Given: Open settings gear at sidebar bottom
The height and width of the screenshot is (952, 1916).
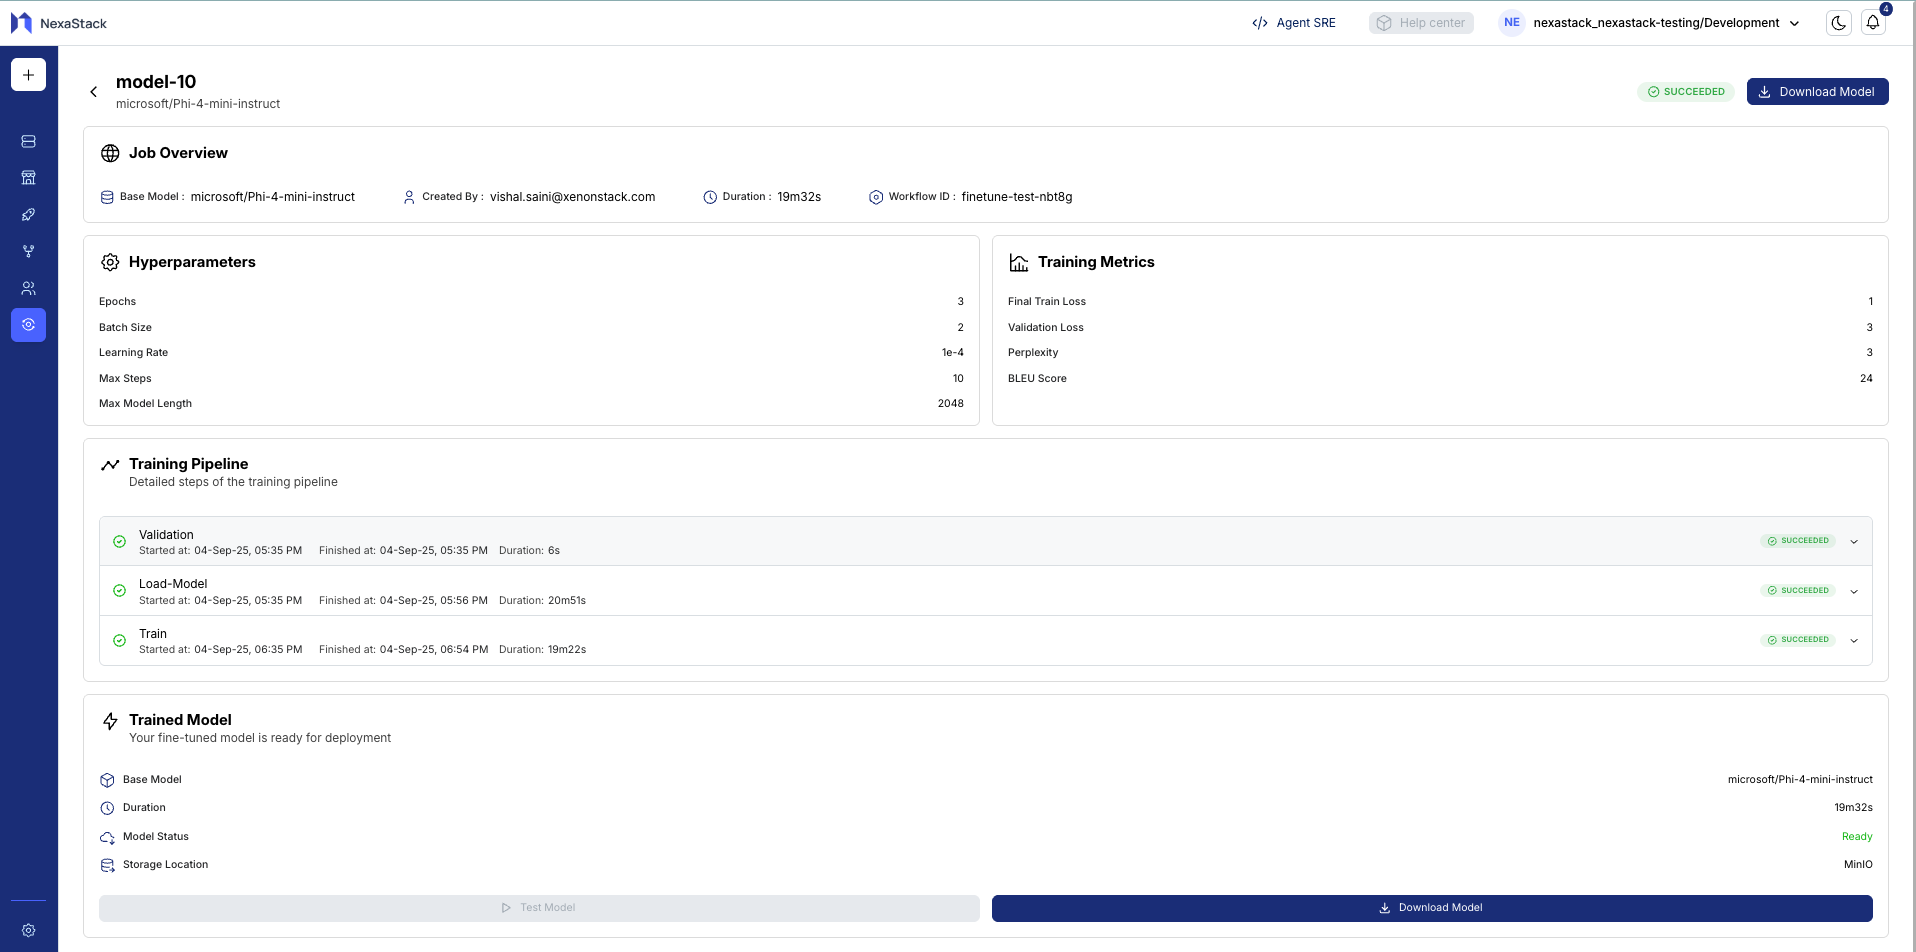Looking at the screenshot, I should click(x=28, y=930).
